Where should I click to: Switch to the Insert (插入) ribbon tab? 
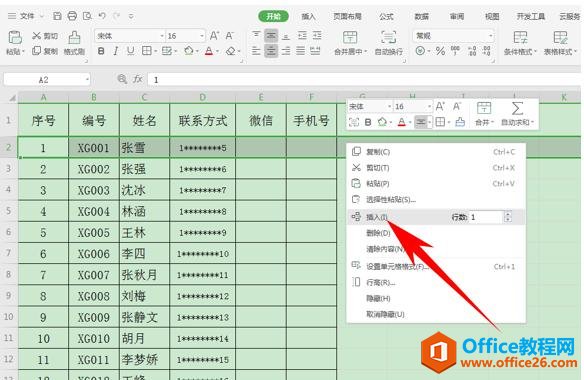point(308,16)
